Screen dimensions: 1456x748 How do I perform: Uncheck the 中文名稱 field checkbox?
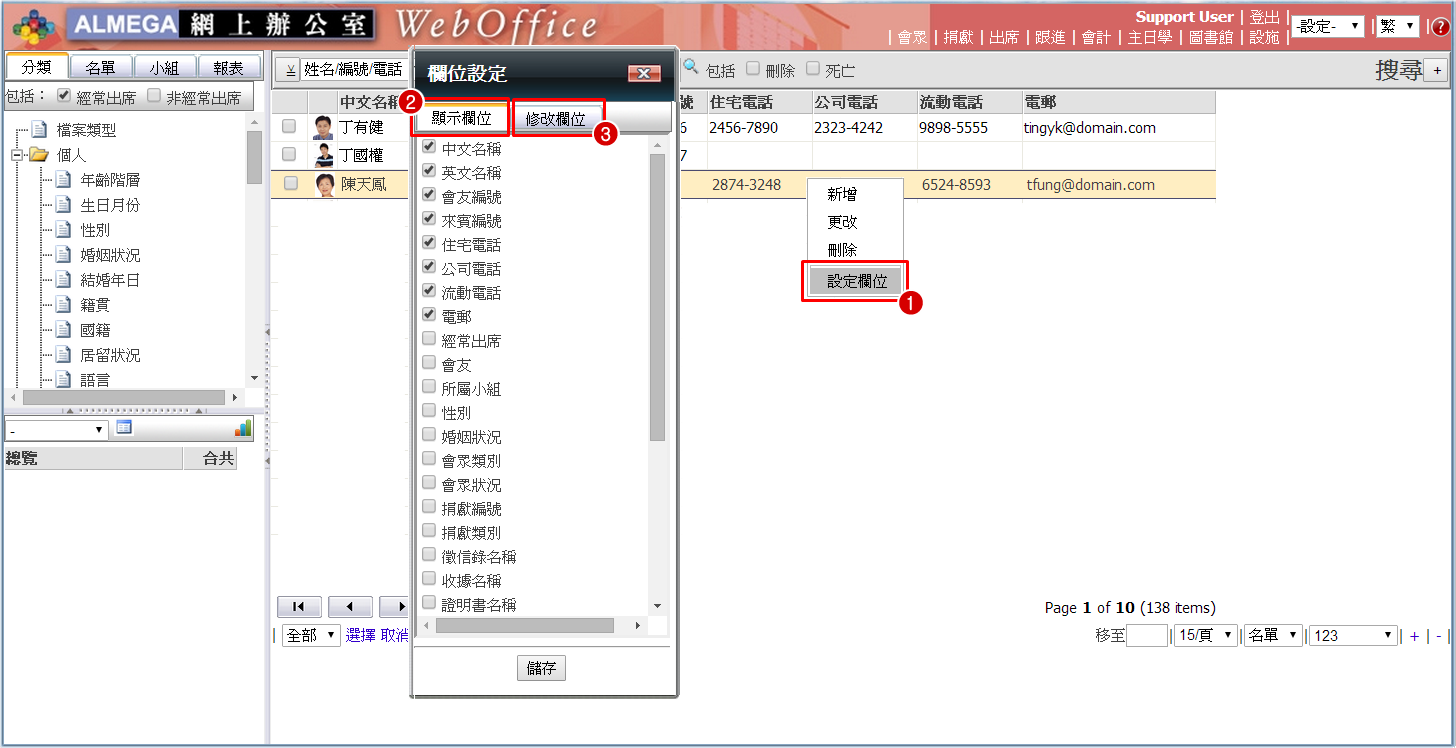(x=429, y=147)
